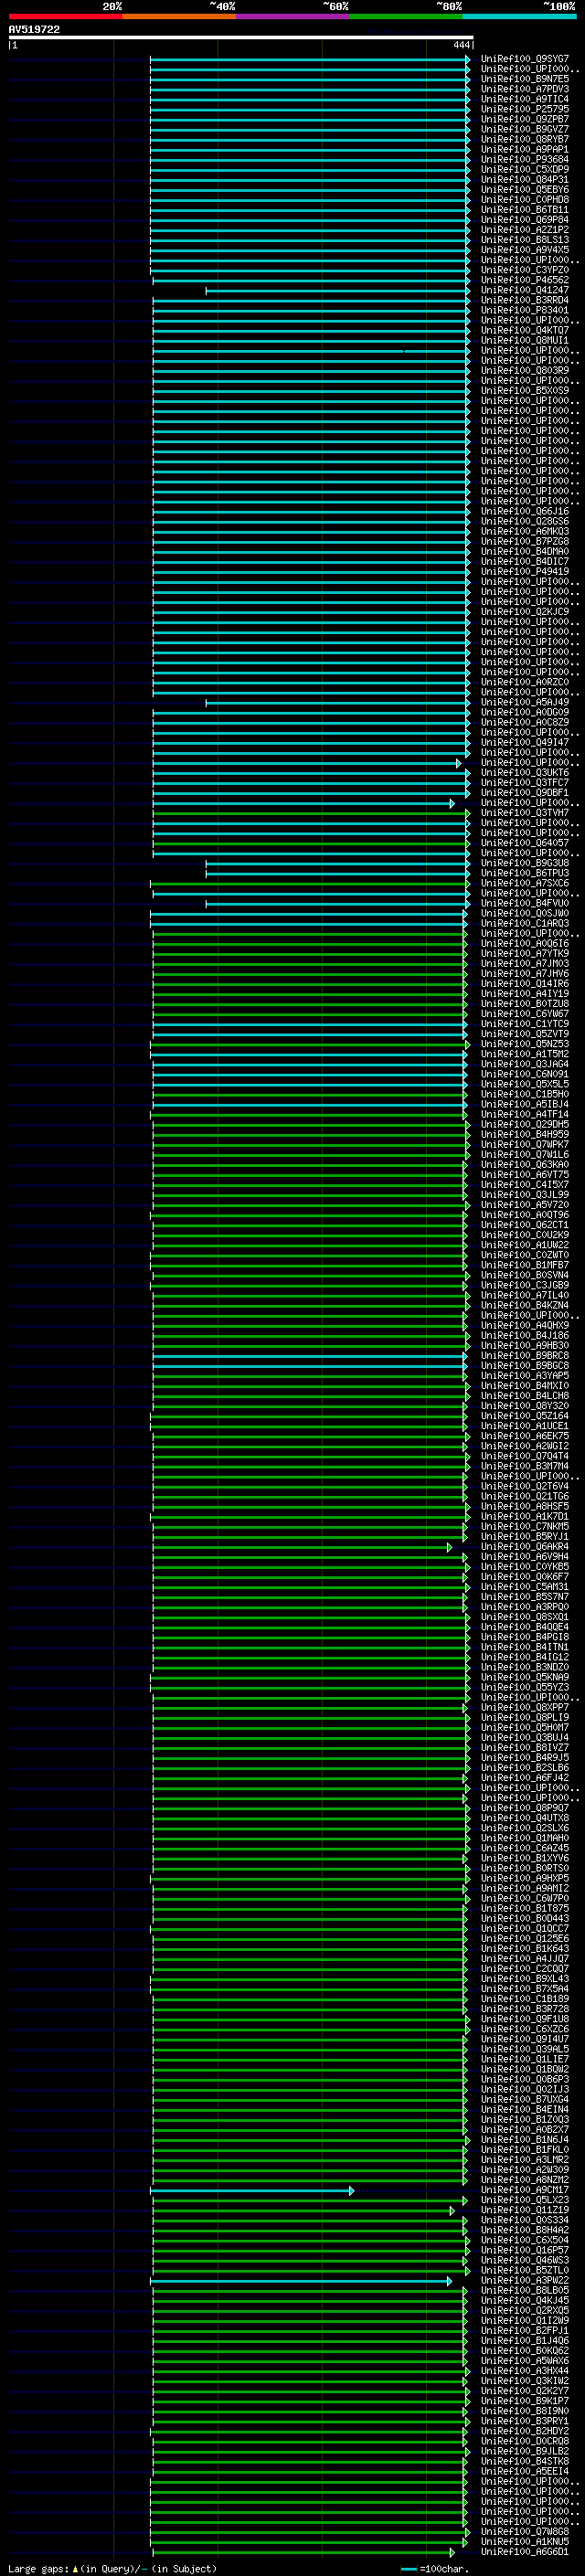Select label UniRef100_A7JHV6
This screenshot has height=2576, width=585.
(525, 973)
